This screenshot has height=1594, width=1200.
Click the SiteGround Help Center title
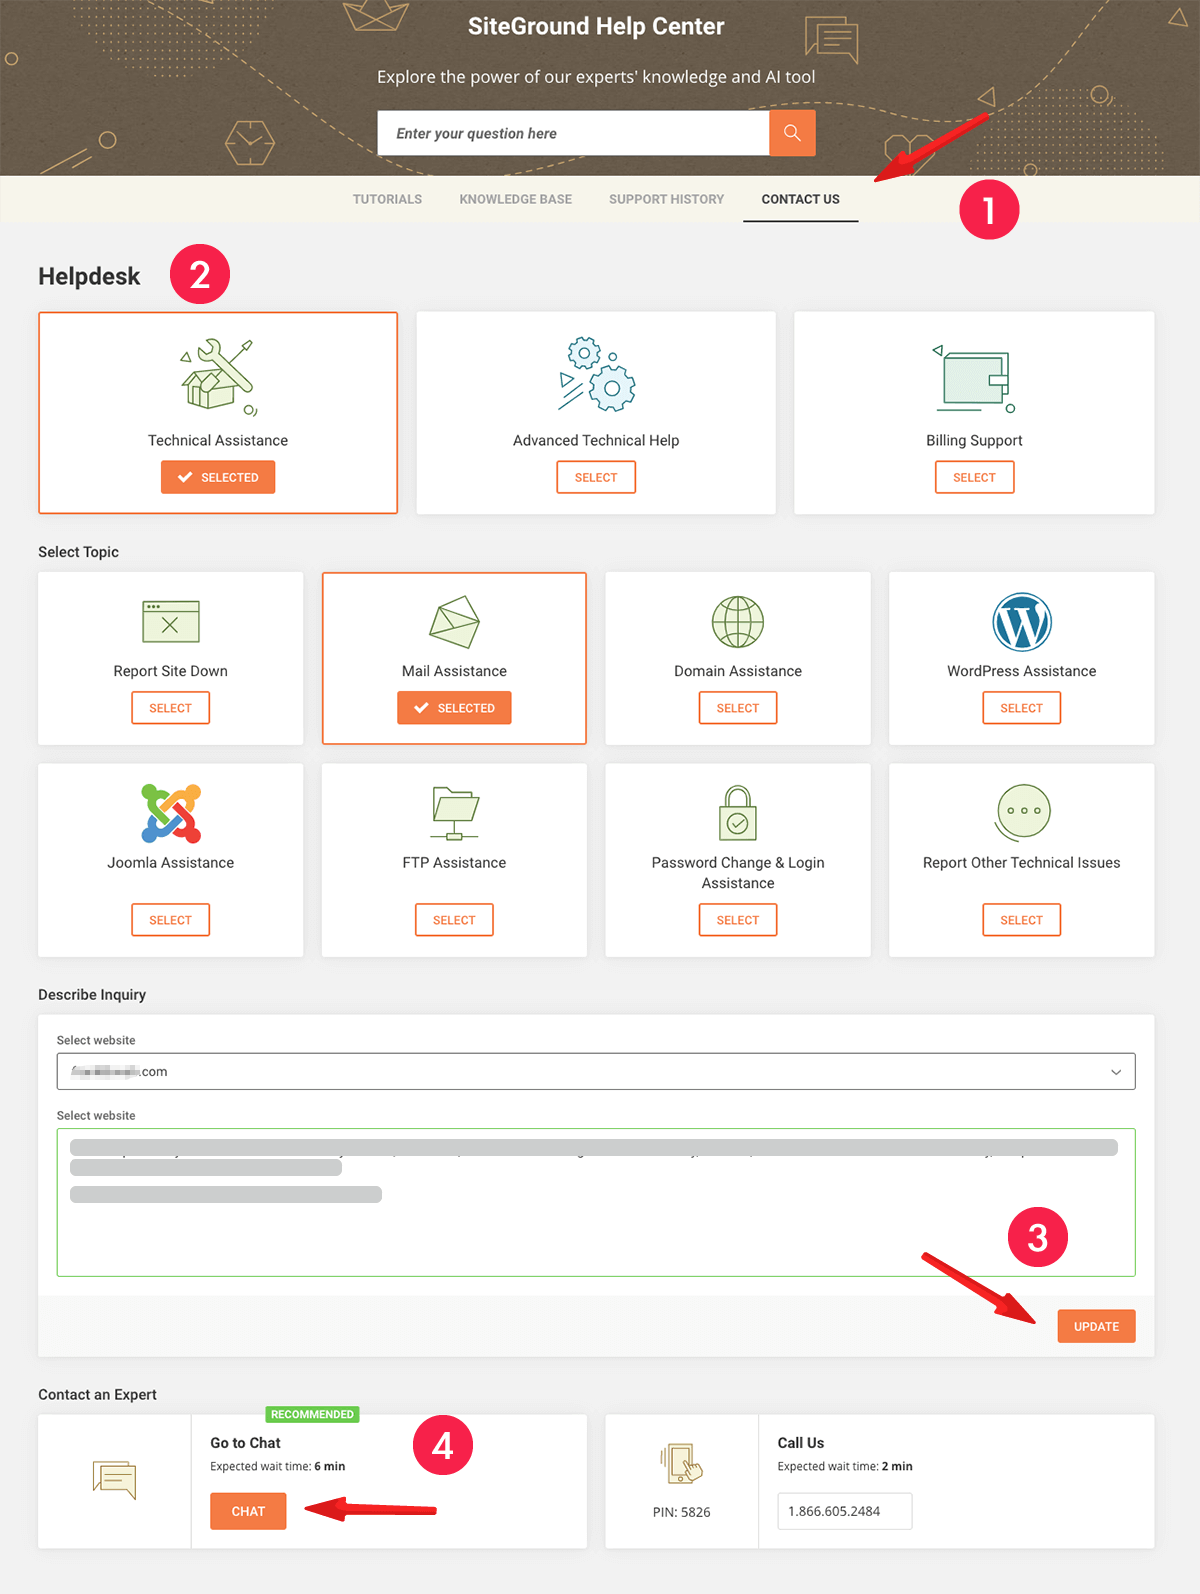click(x=596, y=27)
